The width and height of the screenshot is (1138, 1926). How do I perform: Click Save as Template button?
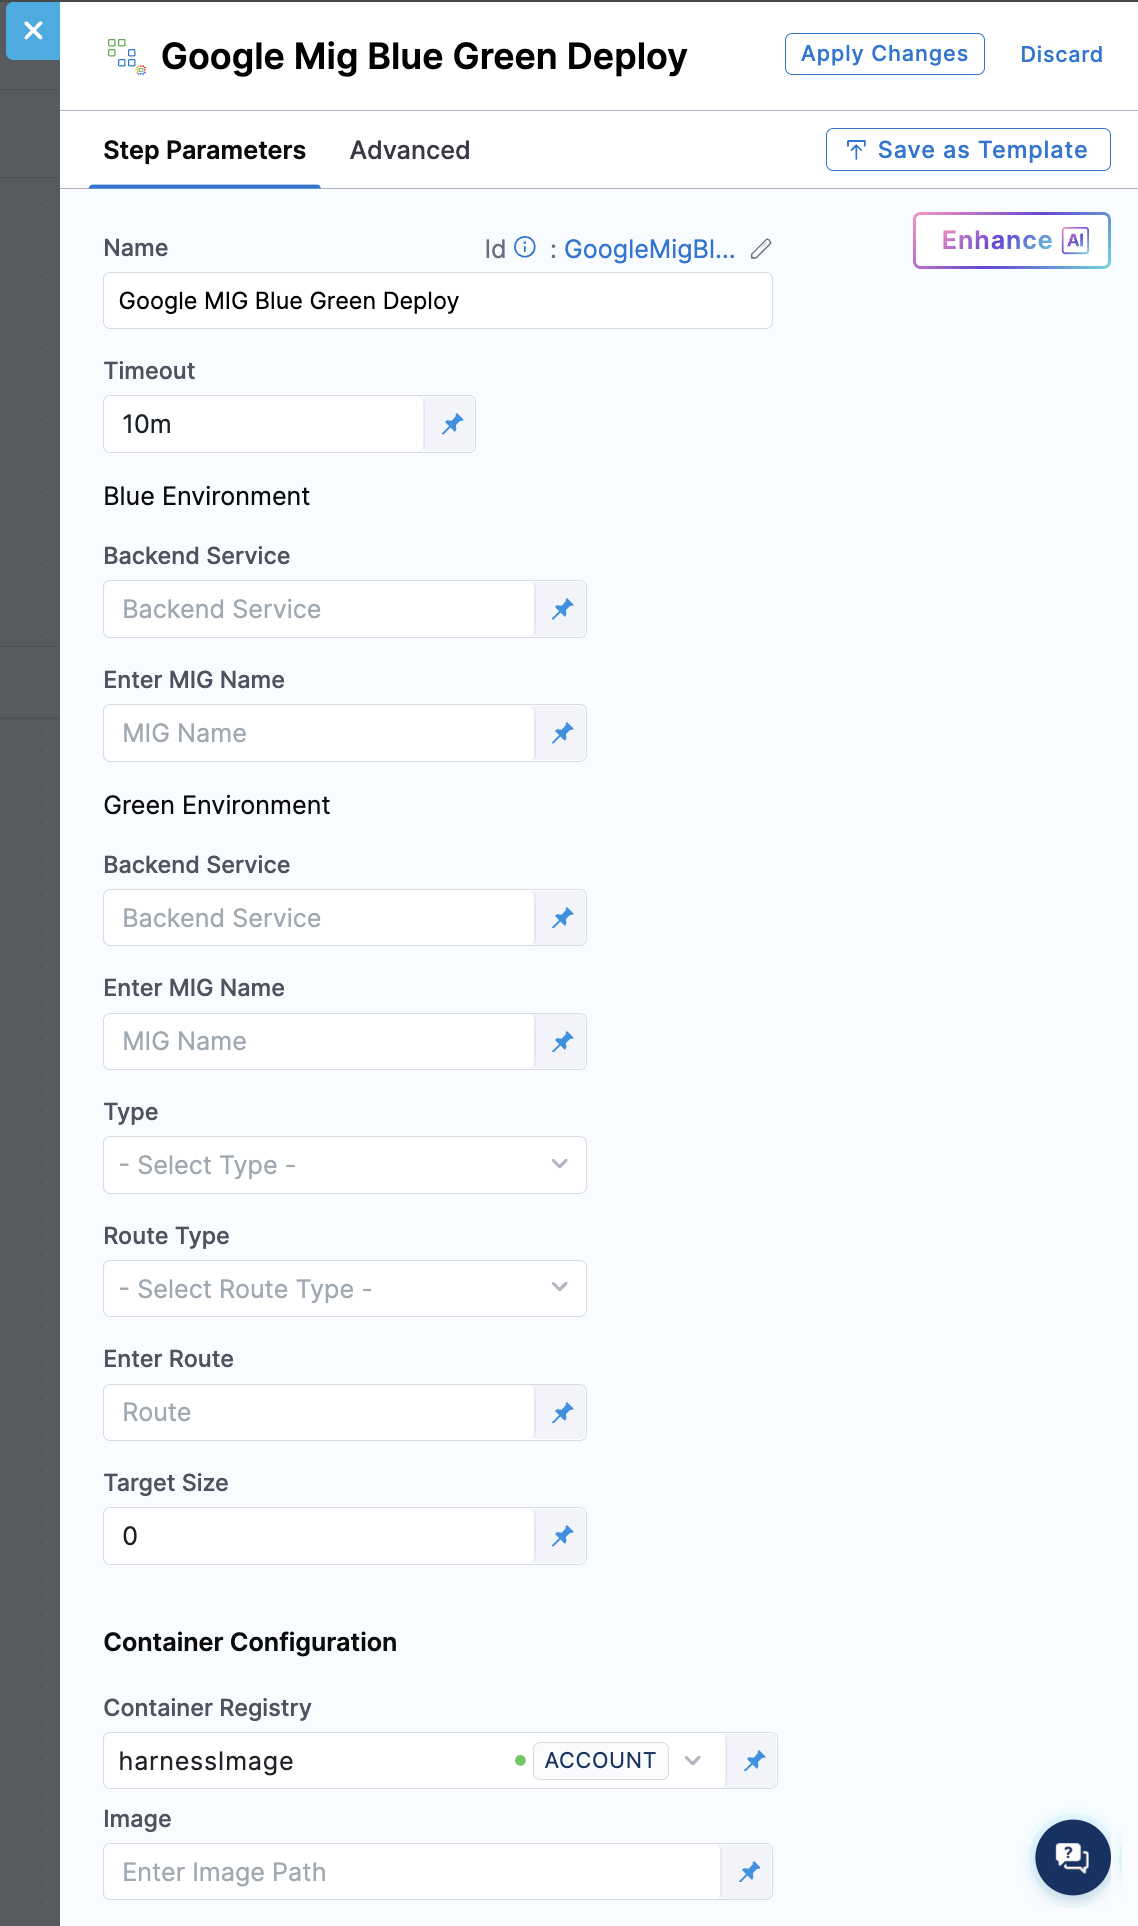click(x=967, y=150)
